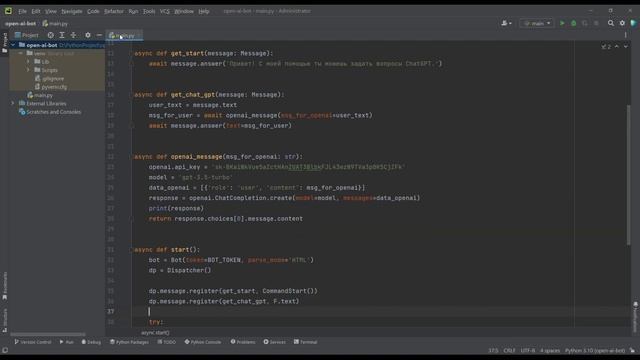Open the View menu
640x360 pixels.
click(x=51, y=11)
